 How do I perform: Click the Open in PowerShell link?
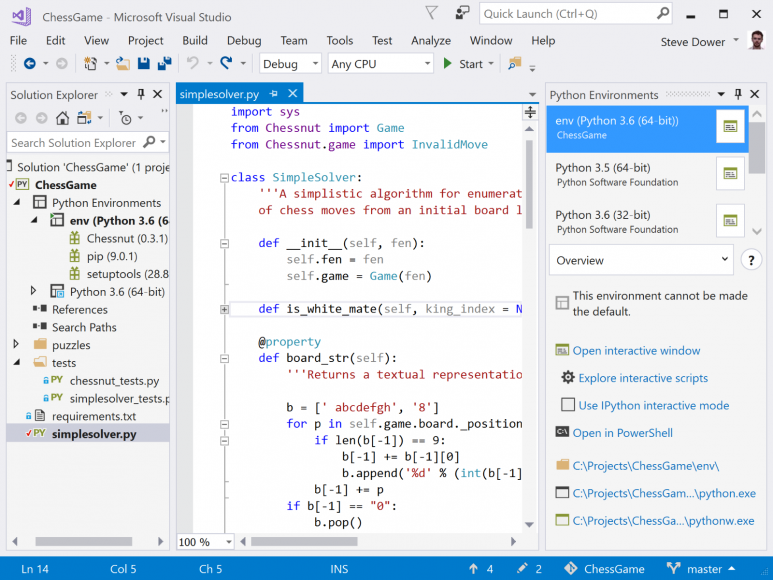(622, 433)
